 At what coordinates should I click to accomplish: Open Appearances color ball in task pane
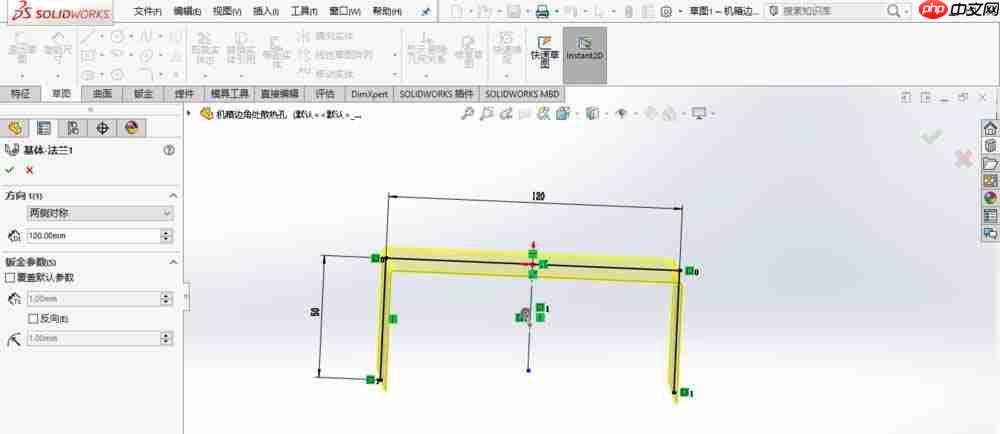click(990, 198)
